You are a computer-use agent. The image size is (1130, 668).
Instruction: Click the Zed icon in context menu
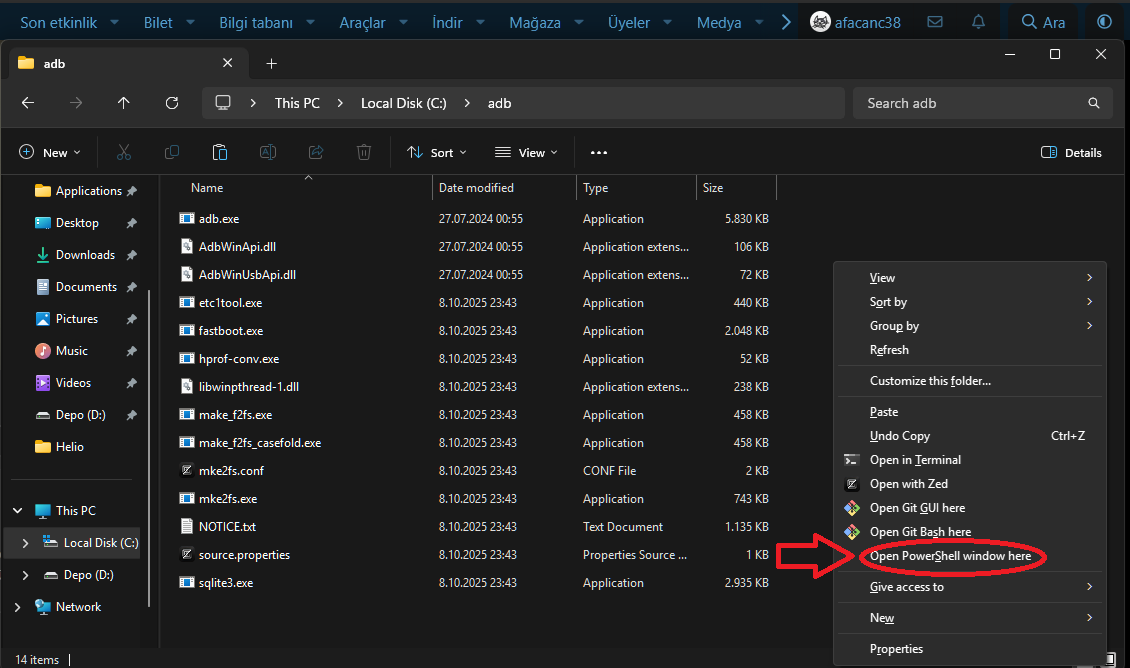(852, 484)
